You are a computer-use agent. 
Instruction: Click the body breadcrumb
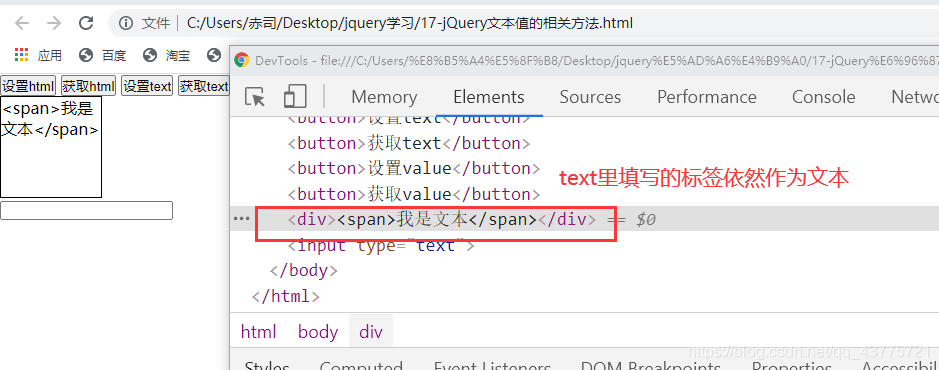tap(318, 332)
